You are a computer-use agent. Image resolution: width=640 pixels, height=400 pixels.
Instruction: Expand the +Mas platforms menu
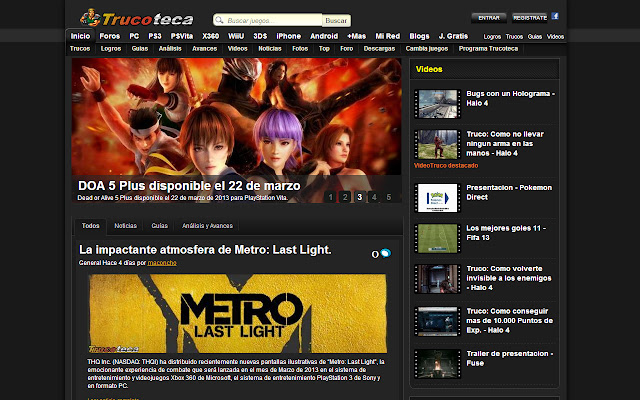[356, 36]
